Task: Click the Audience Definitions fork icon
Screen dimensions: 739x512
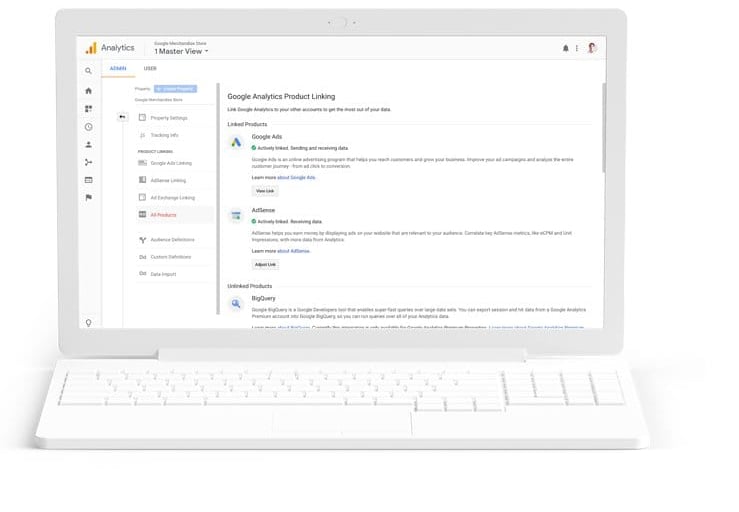Action: (x=142, y=240)
